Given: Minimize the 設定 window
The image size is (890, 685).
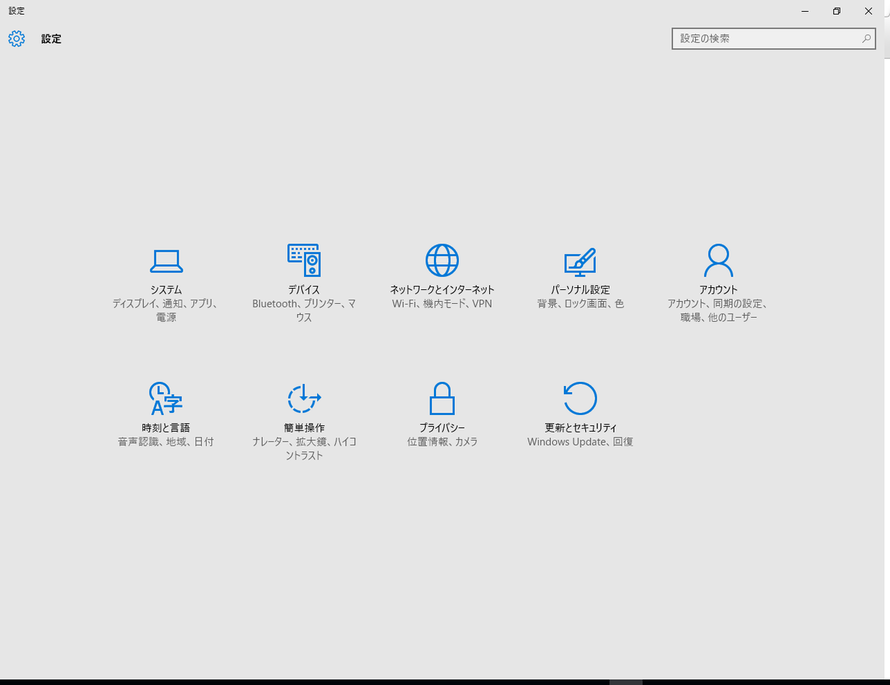Looking at the screenshot, I should click(x=805, y=11).
